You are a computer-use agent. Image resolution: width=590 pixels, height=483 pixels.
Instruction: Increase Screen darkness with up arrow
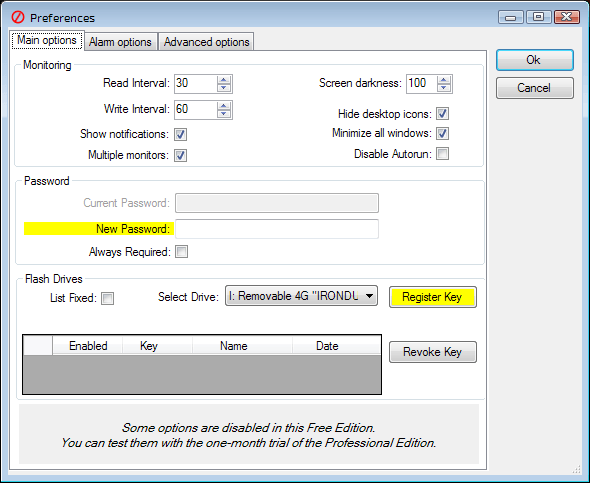click(444, 79)
